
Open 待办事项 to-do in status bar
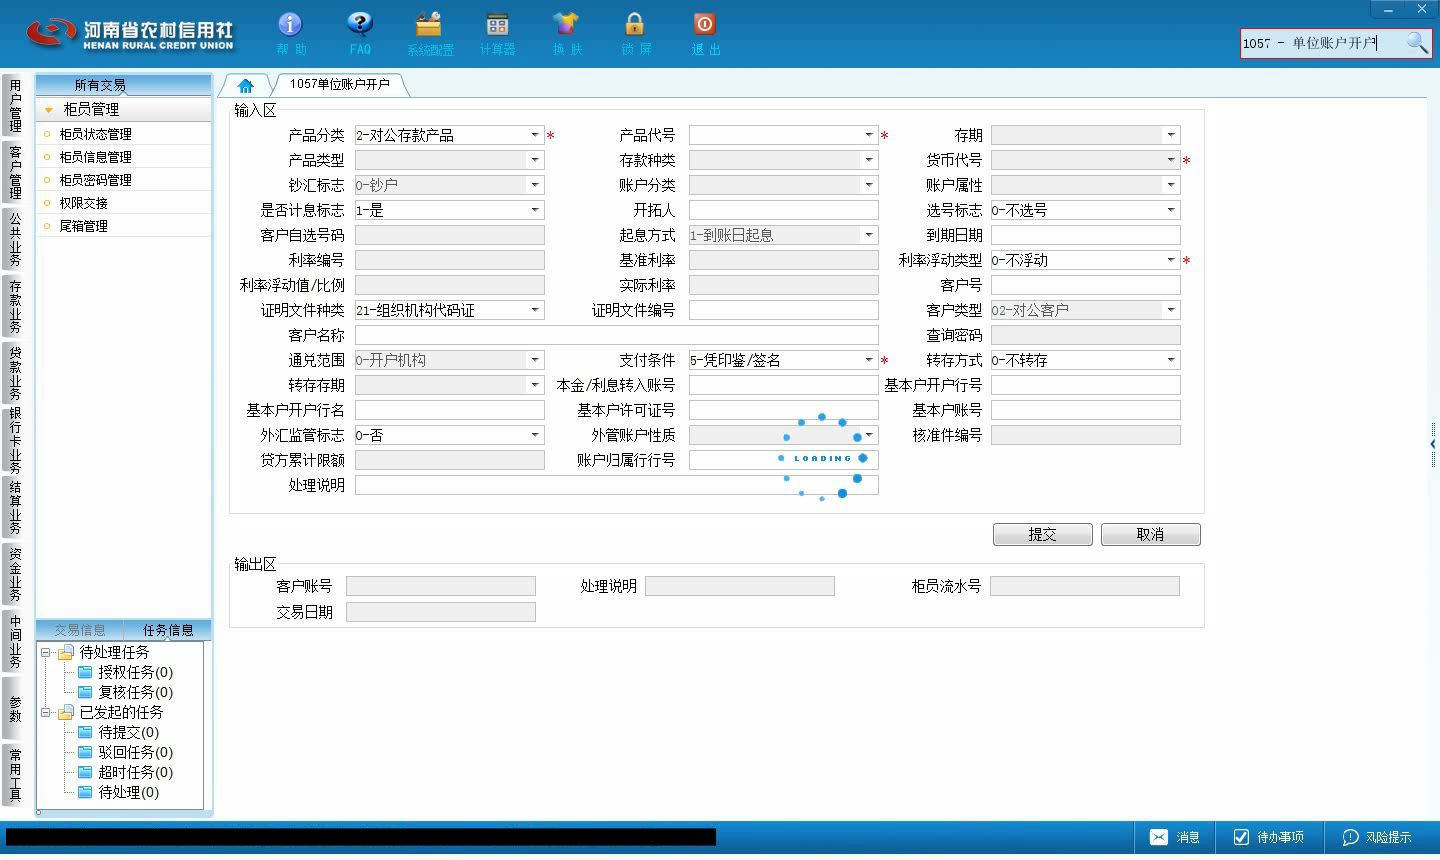click(x=1269, y=837)
